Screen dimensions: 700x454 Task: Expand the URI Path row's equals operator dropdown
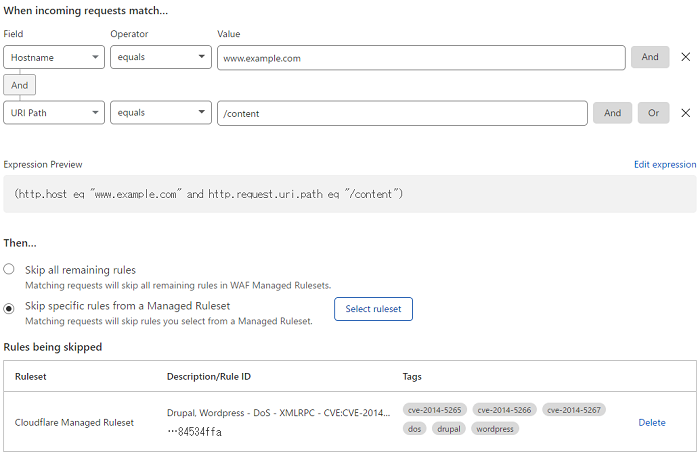[x=160, y=113]
